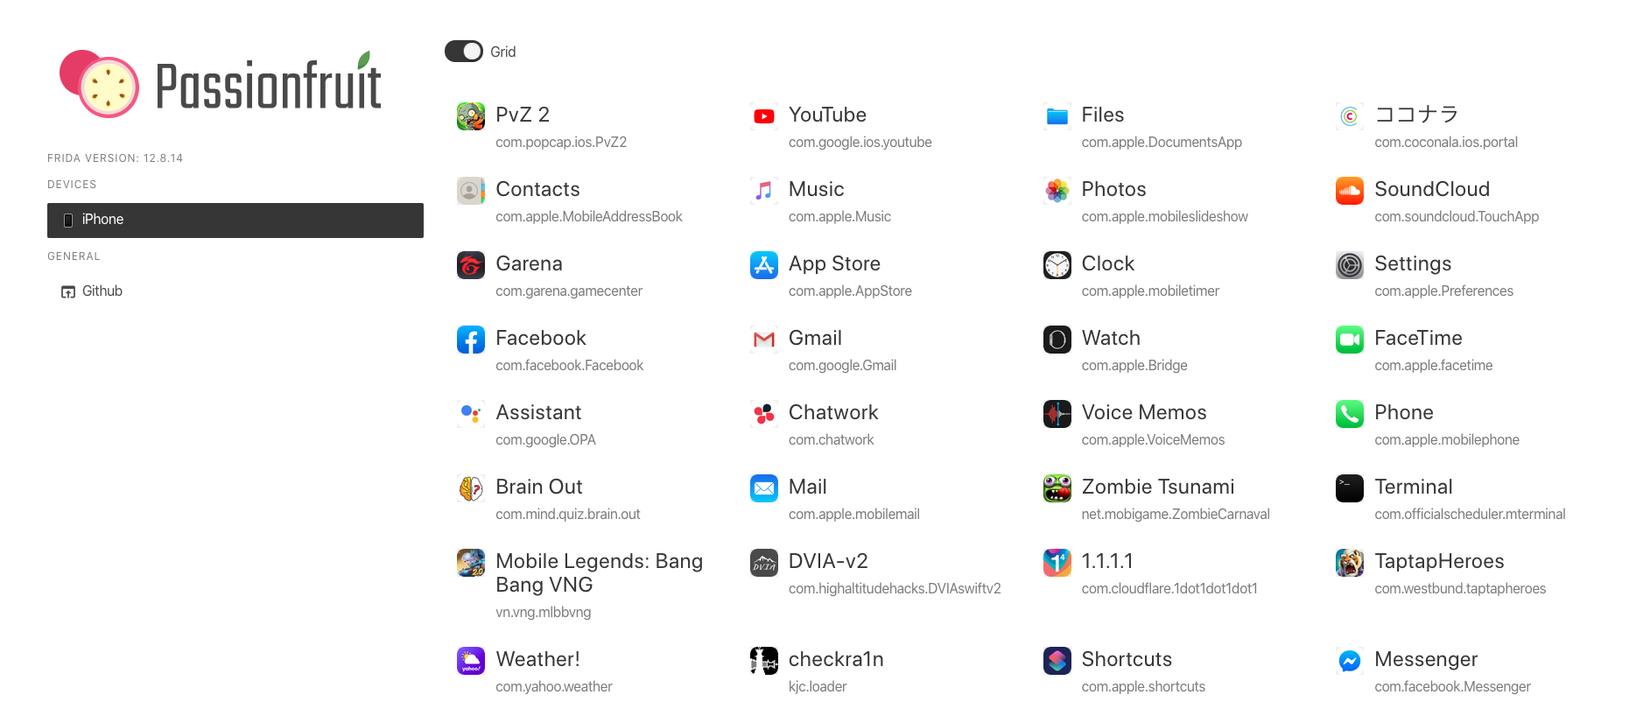The width and height of the screenshot is (1650, 708).
Task: Select the Terminal app icon
Action: (1350, 489)
